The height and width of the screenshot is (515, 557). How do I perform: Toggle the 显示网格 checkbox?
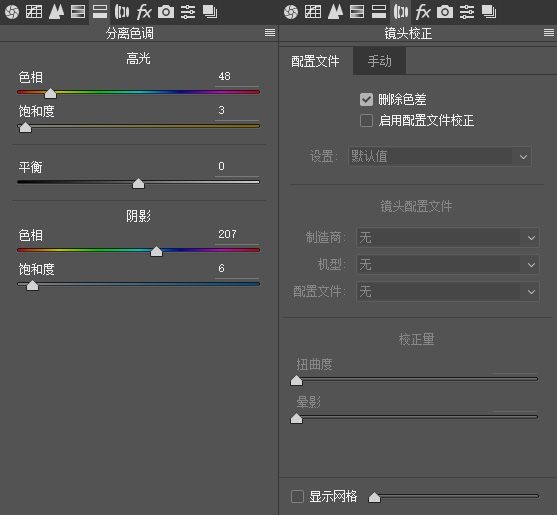pyautogui.click(x=297, y=496)
